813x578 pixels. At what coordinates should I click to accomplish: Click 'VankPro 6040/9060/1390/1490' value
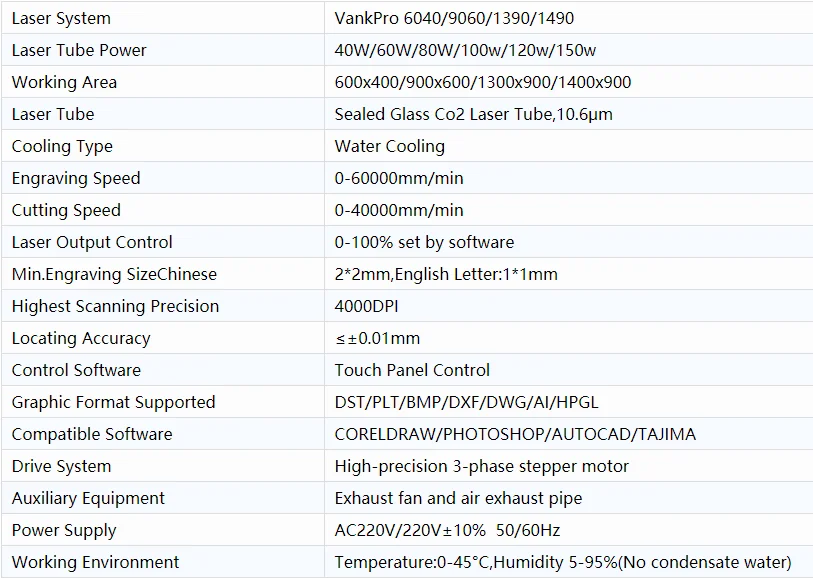coord(454,18)
